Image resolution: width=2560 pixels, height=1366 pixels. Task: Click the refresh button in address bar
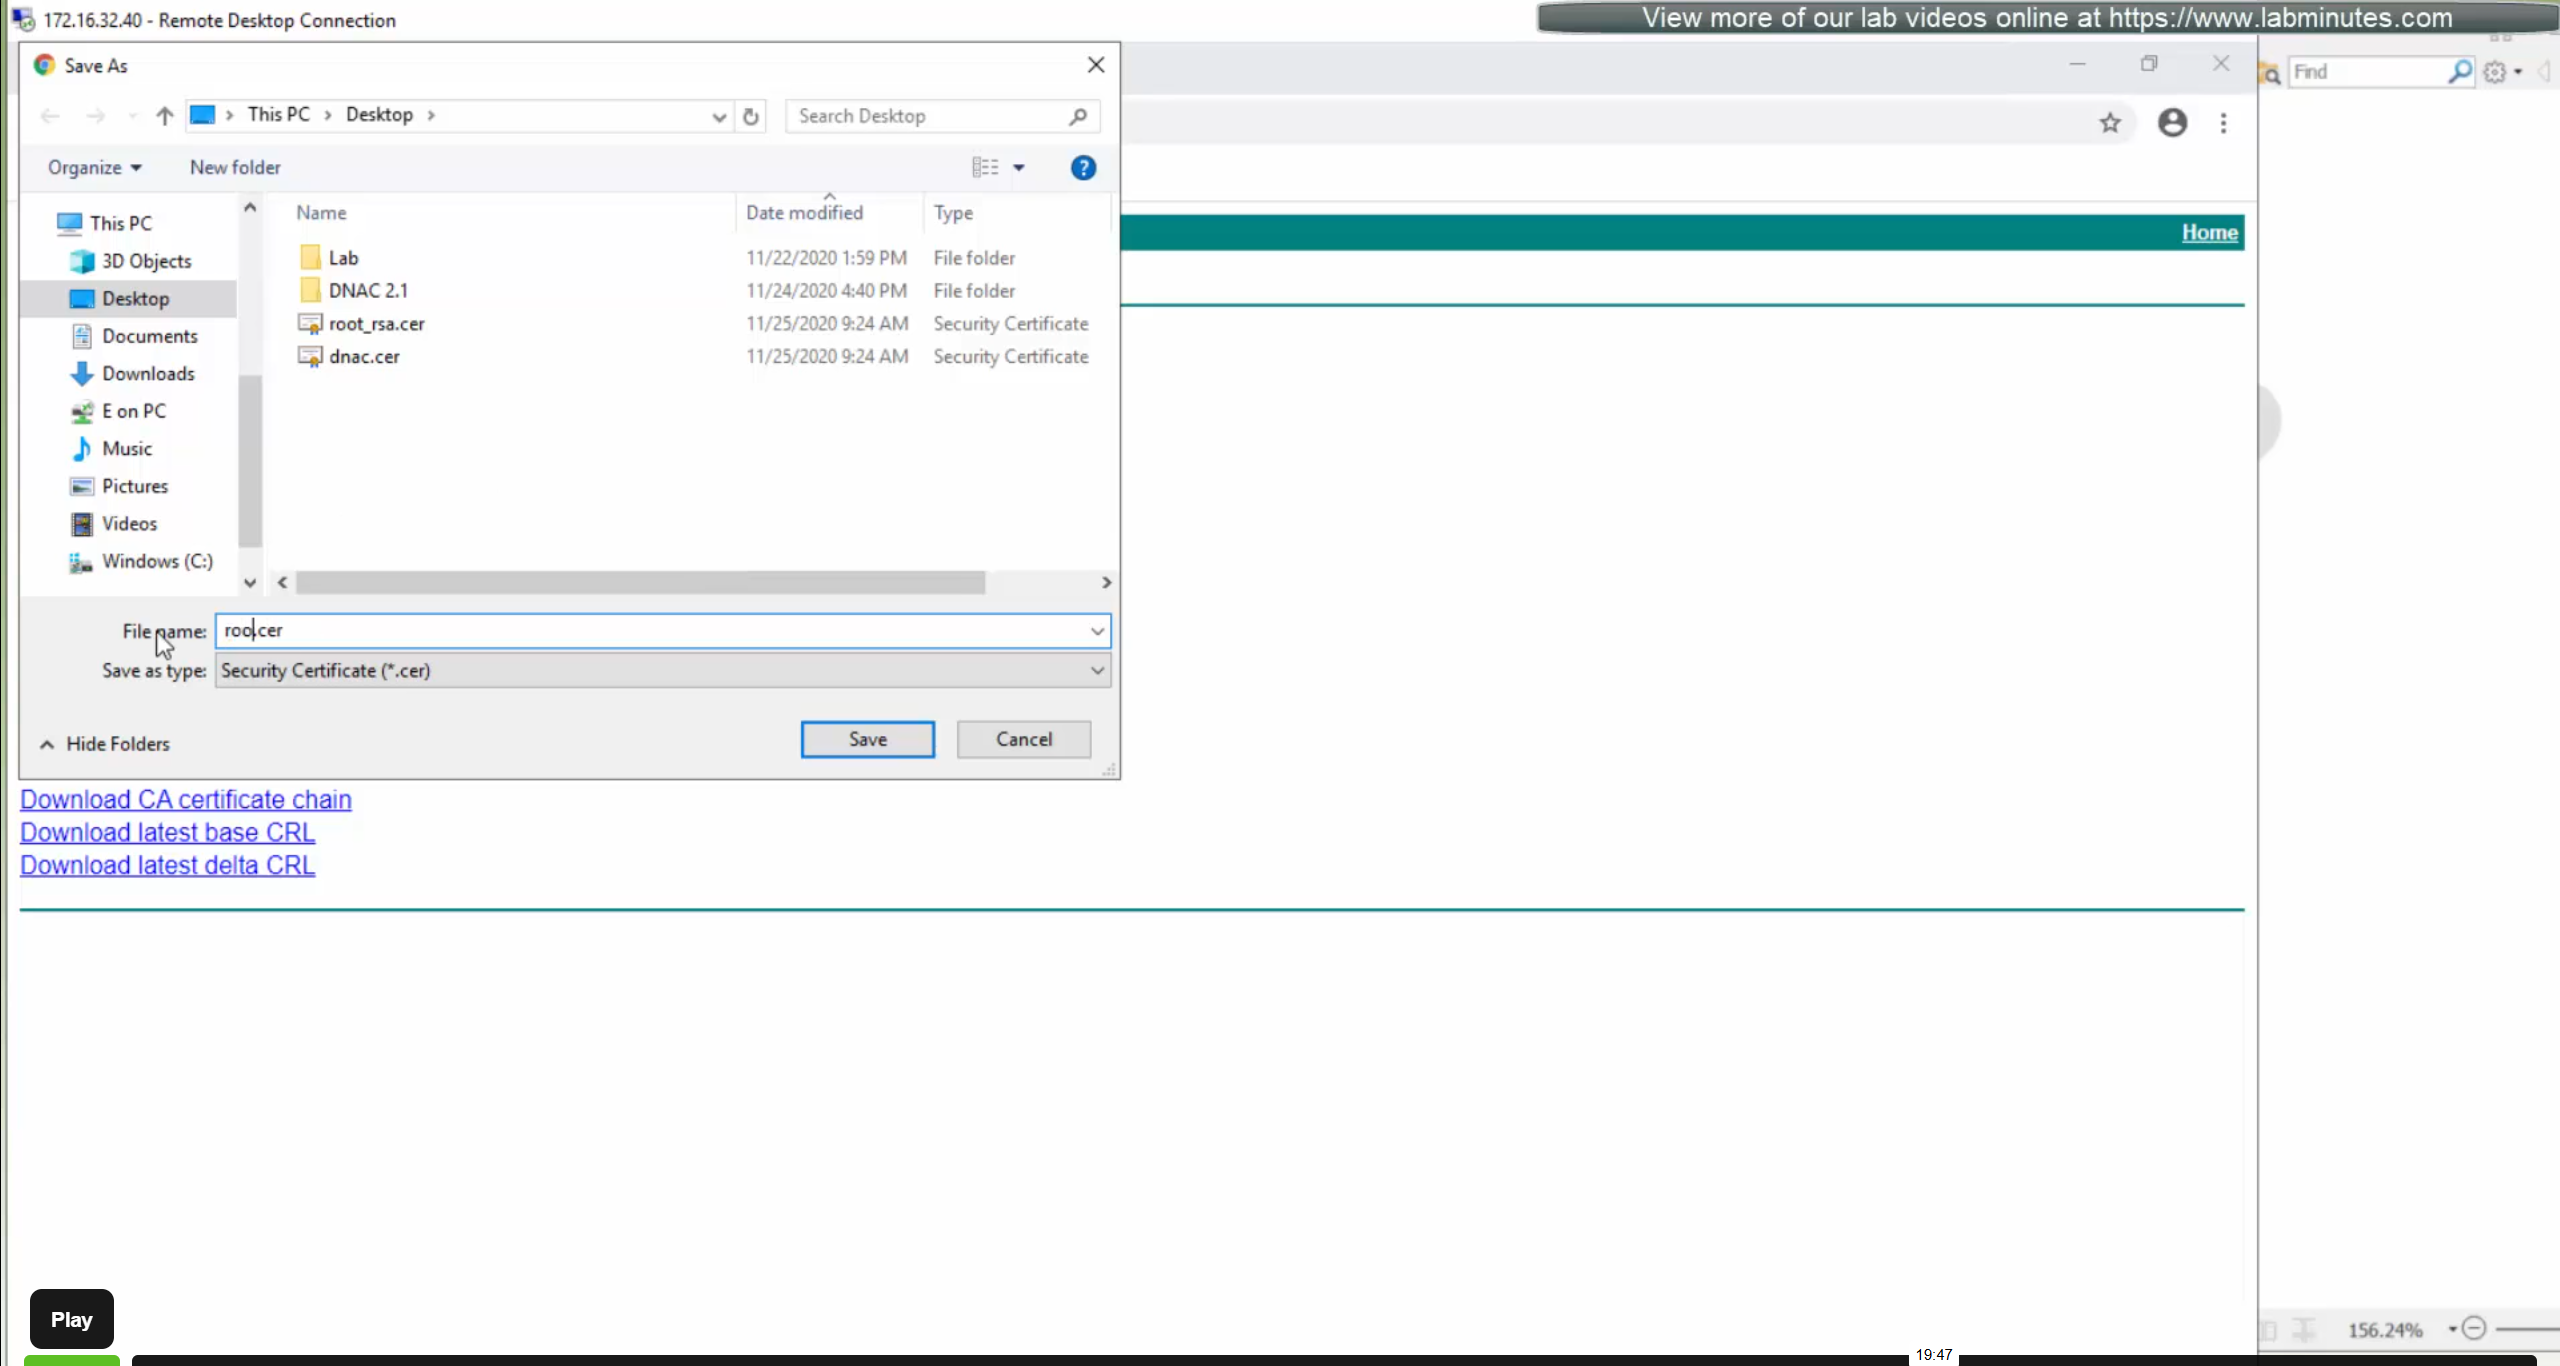751,116
